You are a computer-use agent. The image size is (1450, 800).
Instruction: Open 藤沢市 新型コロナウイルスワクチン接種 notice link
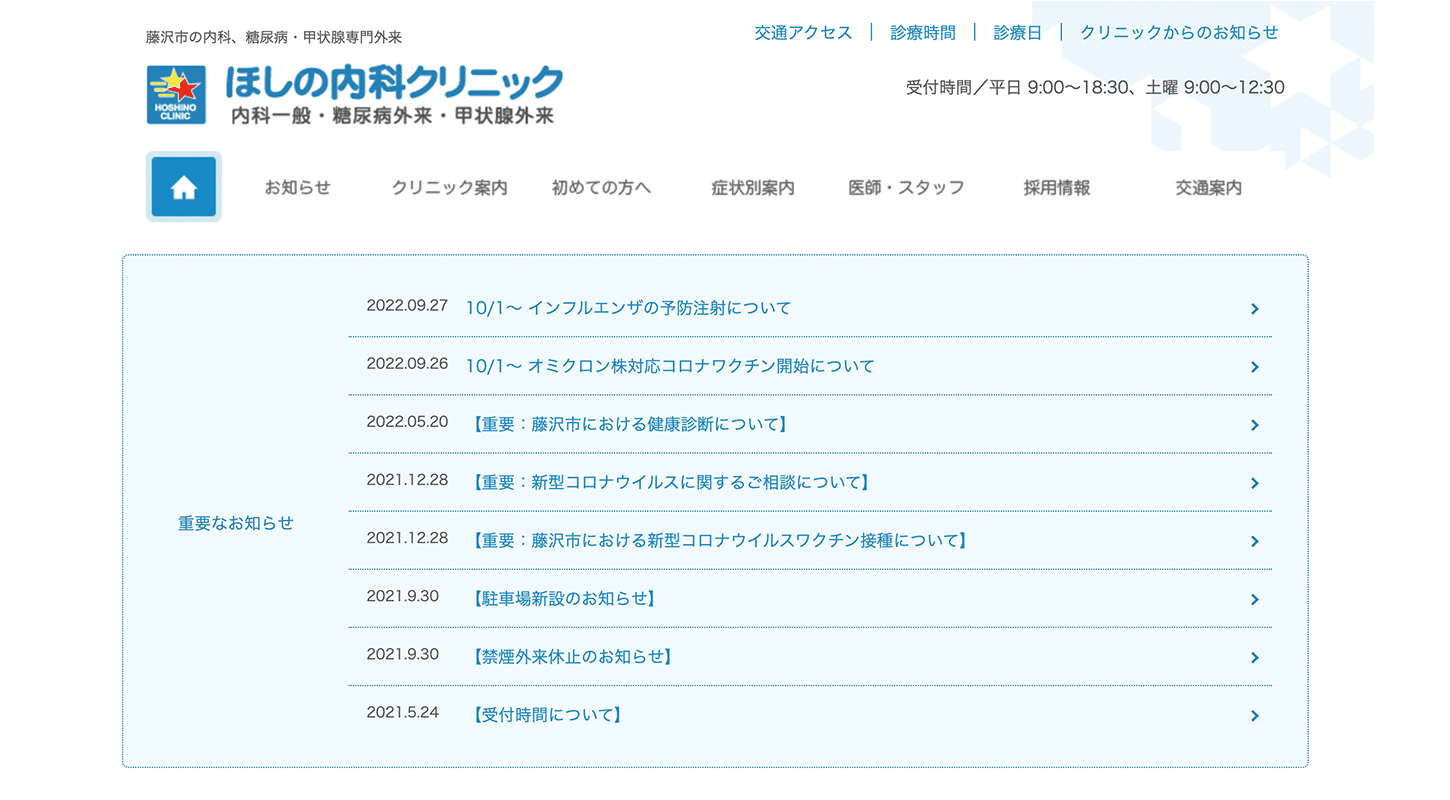(x=718, y=541)
